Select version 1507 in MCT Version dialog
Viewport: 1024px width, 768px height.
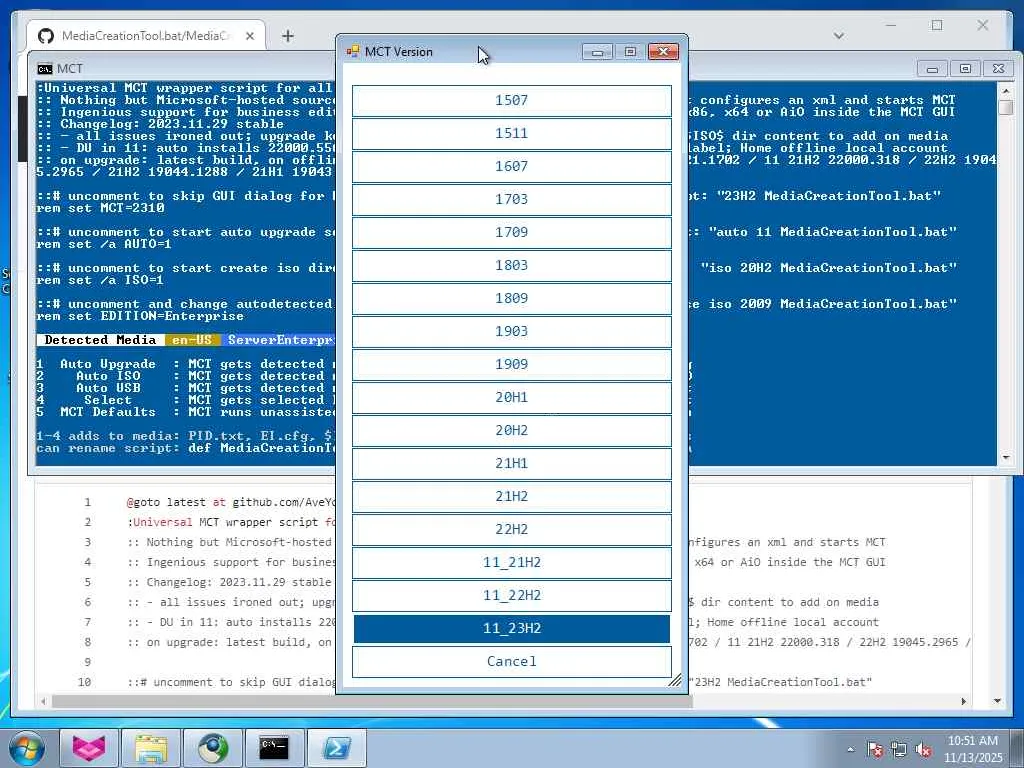(511, 101)
